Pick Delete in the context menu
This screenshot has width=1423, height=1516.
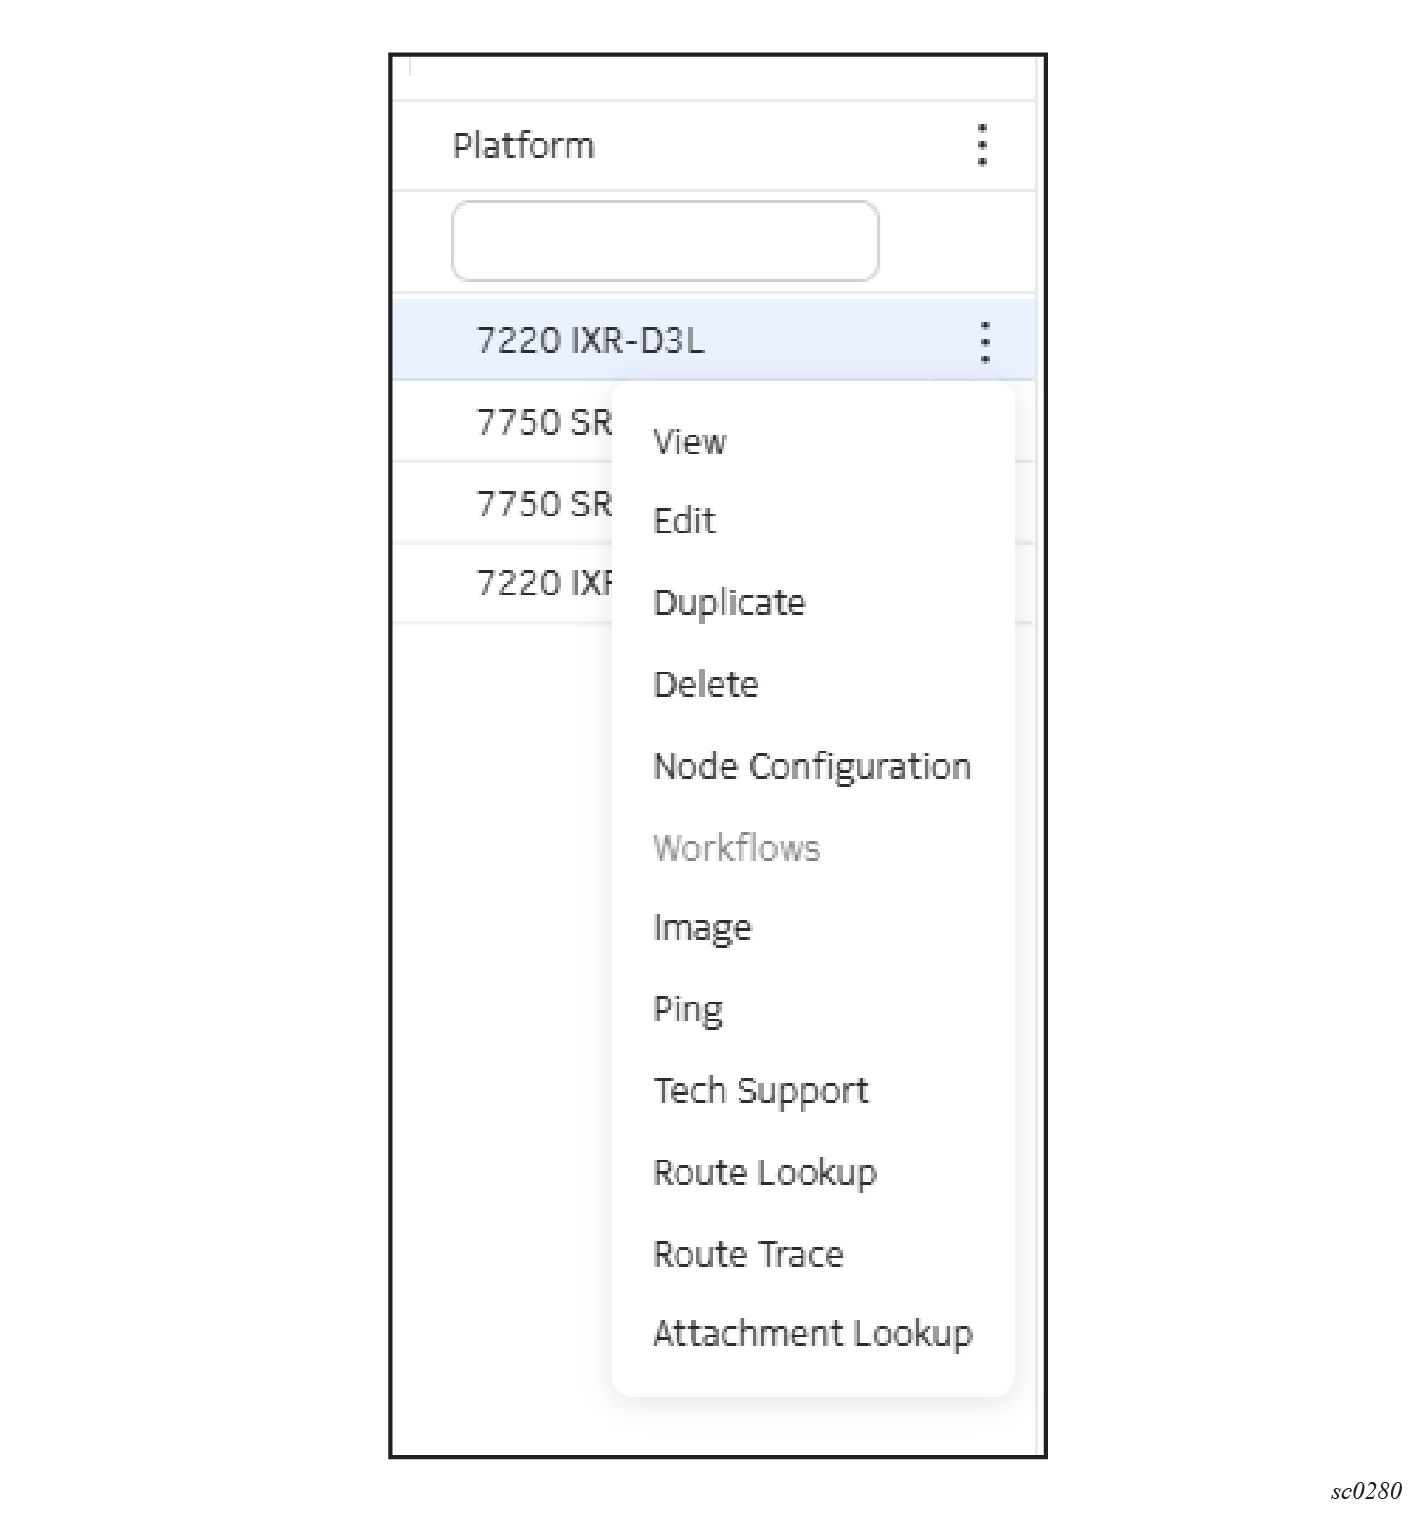[705, 685]
